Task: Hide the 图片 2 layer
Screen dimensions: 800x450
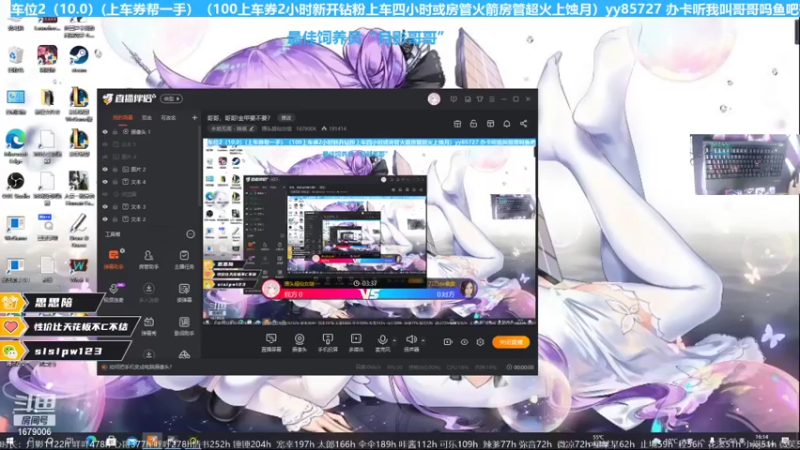Action: pyautogui.click(x=105, y=169)
